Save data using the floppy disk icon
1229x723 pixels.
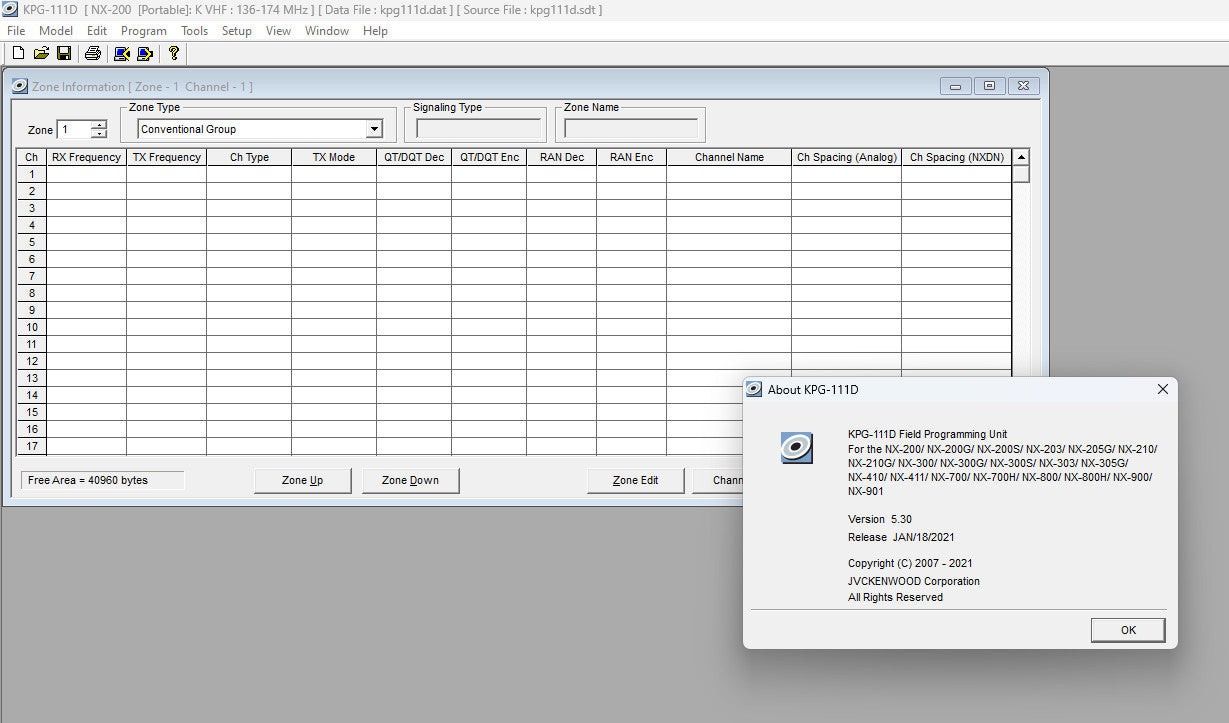(64, 54)
